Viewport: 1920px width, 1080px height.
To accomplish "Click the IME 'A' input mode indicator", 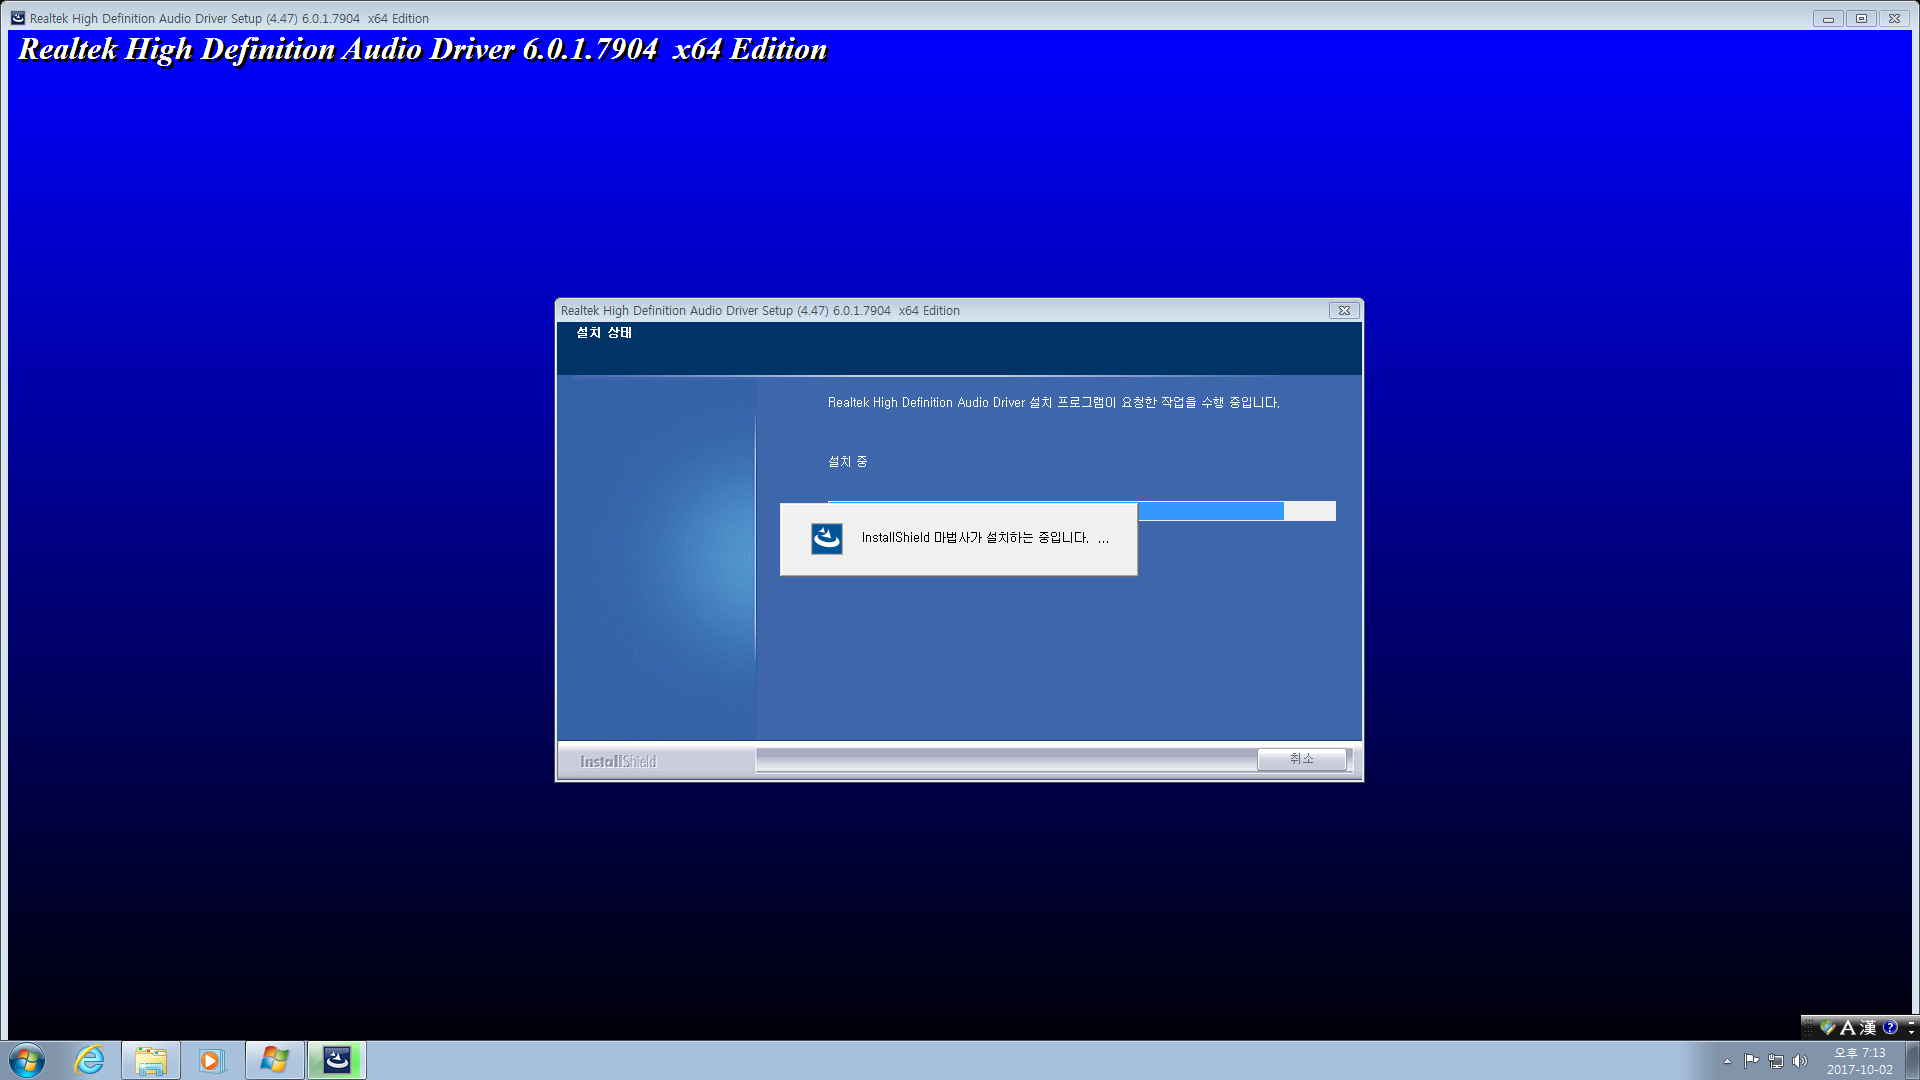I will coord(1847,1027).
